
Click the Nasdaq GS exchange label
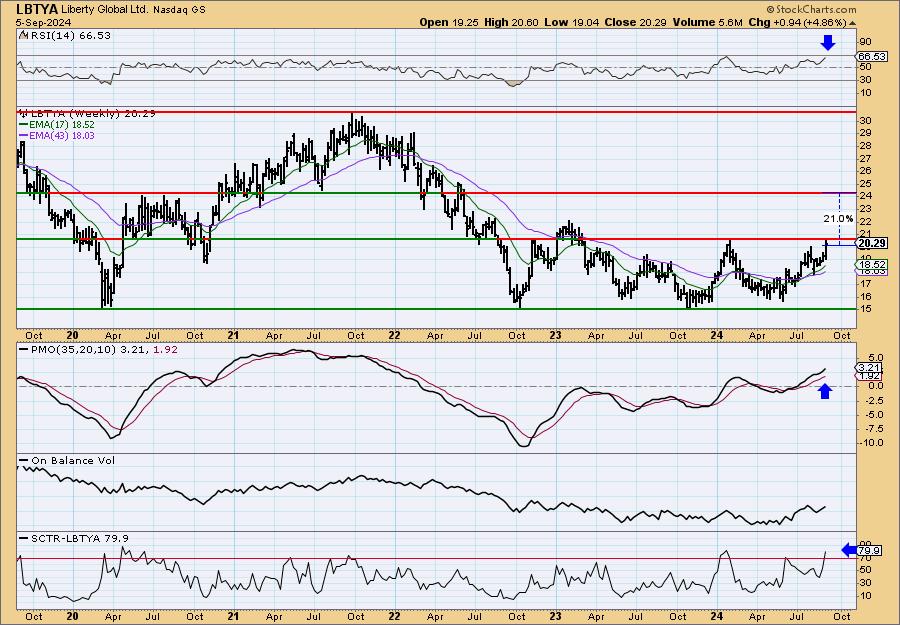pos(180,10)
